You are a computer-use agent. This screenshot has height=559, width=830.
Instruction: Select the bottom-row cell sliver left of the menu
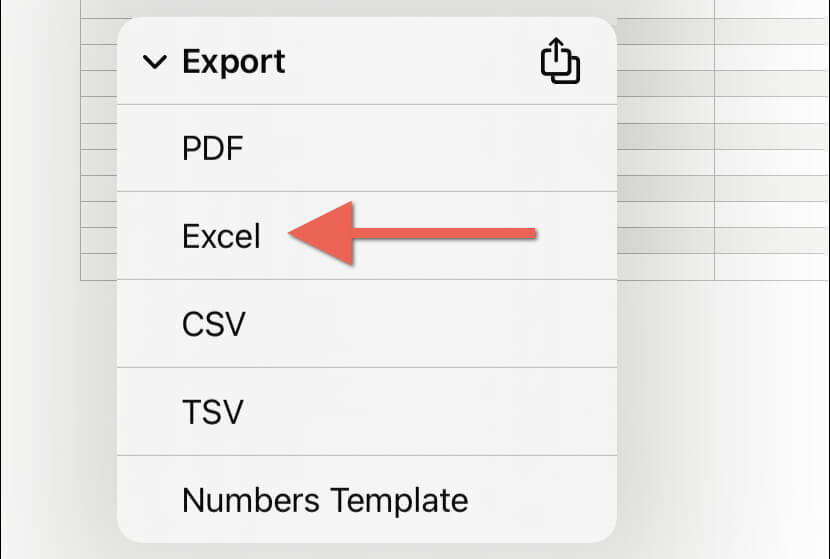(98, 267)
